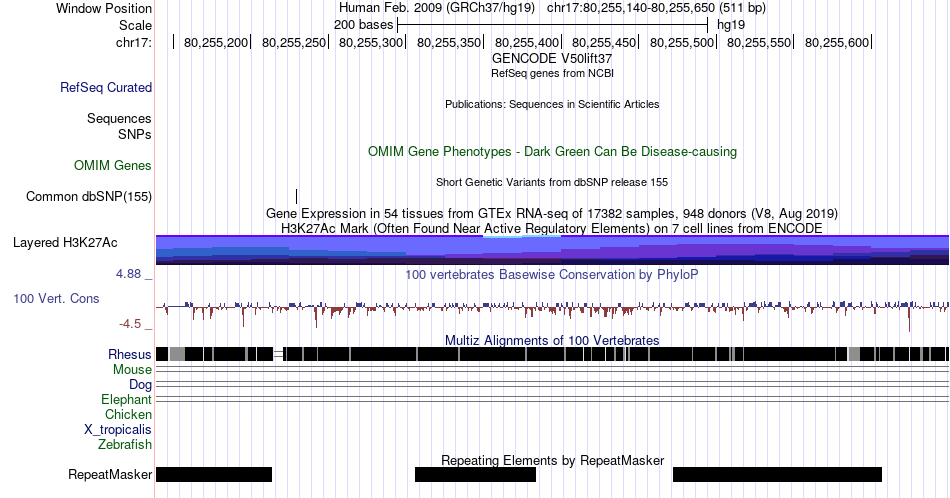This screenshot has width=950, height=498.
Task: Click the -4.5 lower conservation axis value
Action: pyautogui.click(x=130, y=324)
